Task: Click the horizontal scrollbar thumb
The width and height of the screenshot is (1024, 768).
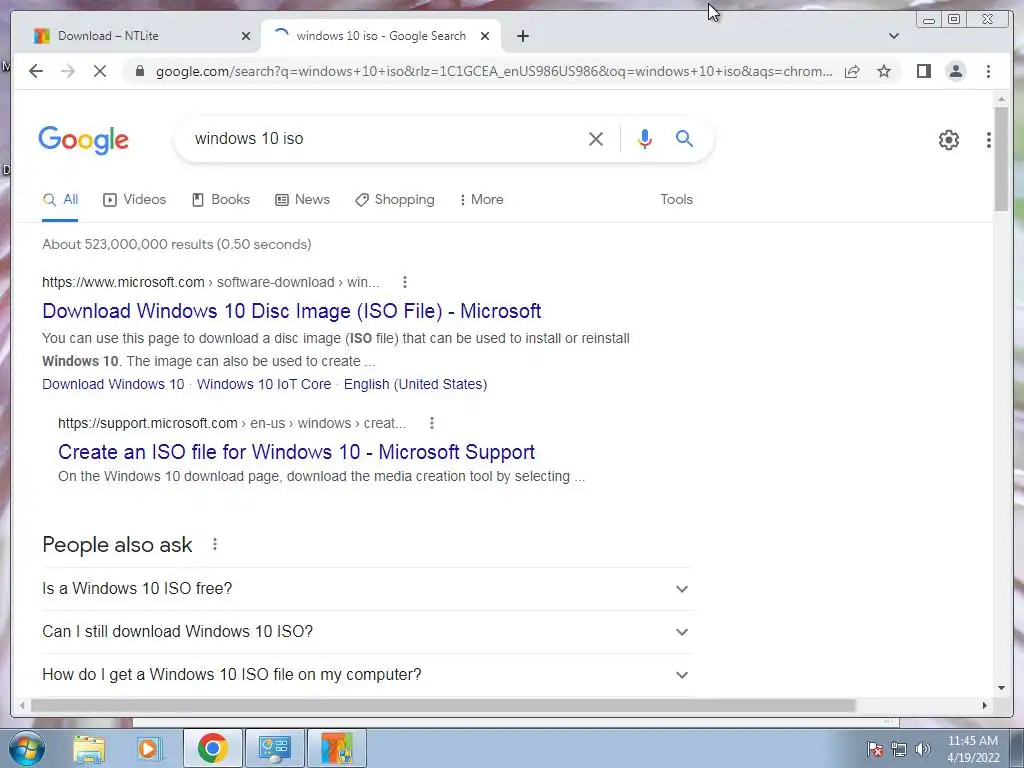Action: [443, 705]
